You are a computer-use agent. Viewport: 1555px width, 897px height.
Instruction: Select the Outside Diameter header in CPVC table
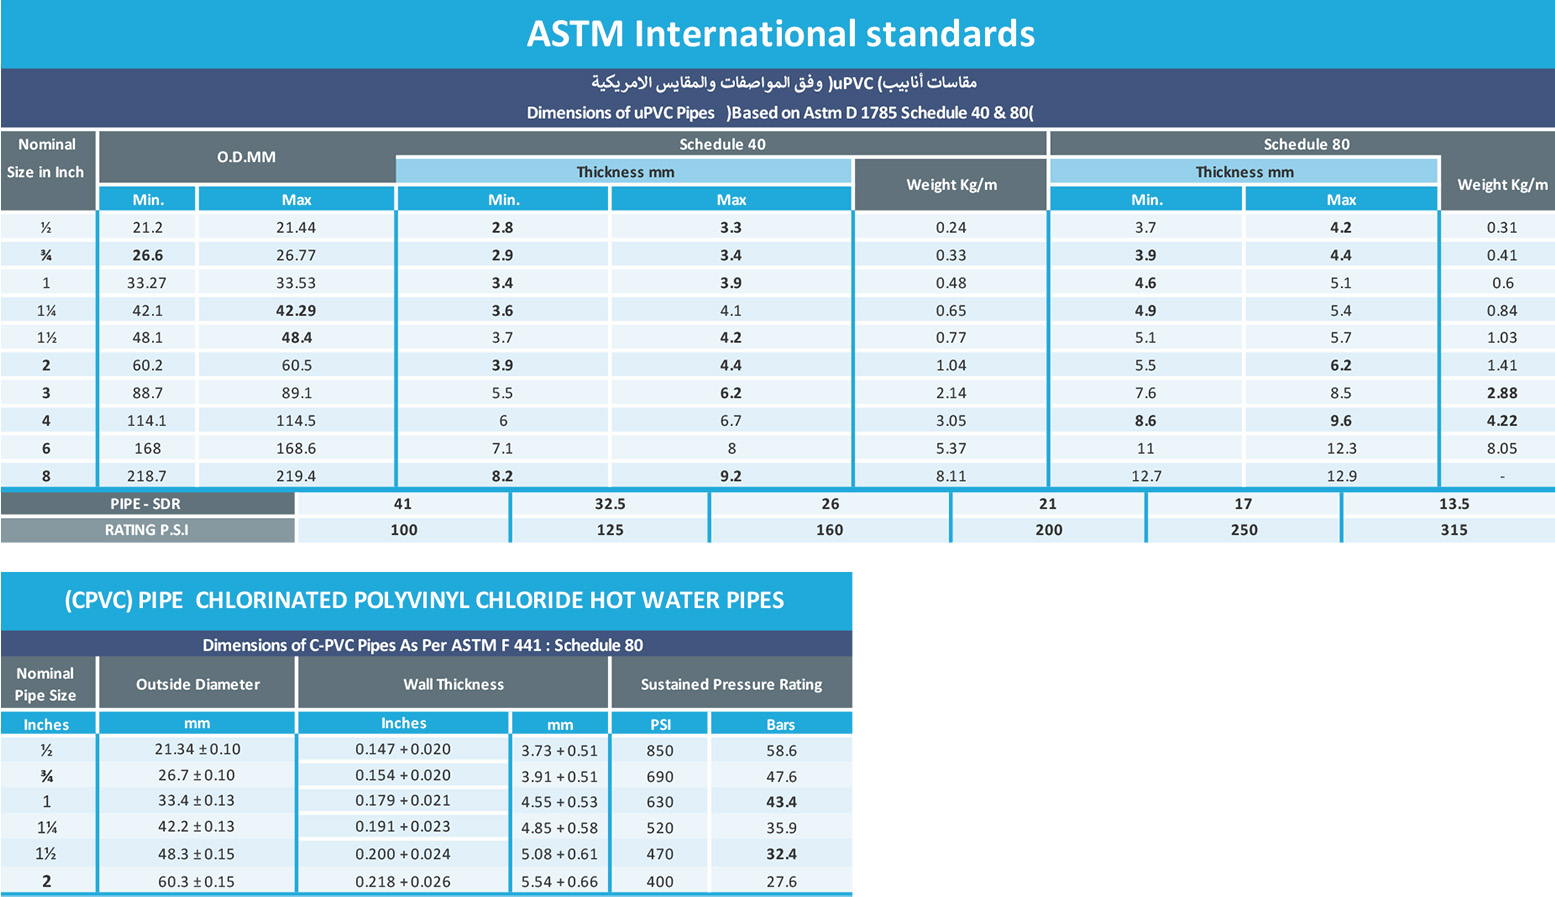point(197,684)
